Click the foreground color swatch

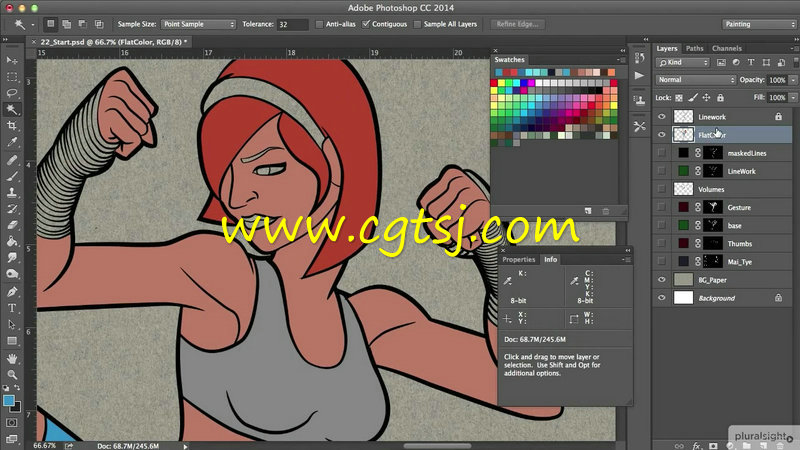coord(9,401)
